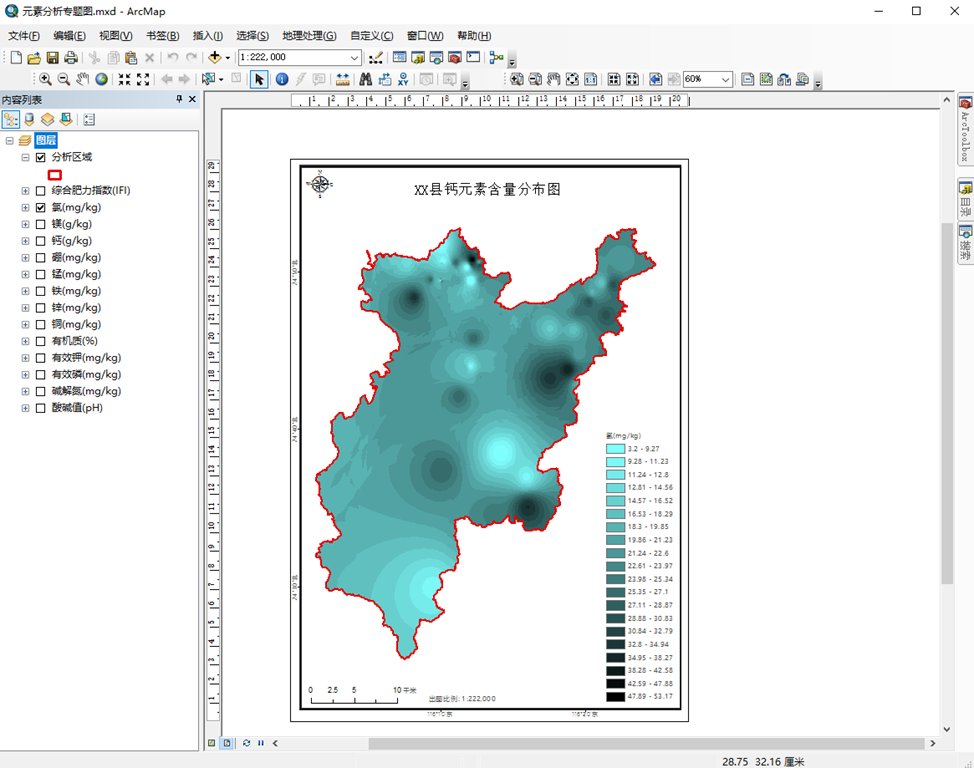The height and width of the screenshot is (768, 974).
Task: Open the Measure tool
Action: click(342, 79)
